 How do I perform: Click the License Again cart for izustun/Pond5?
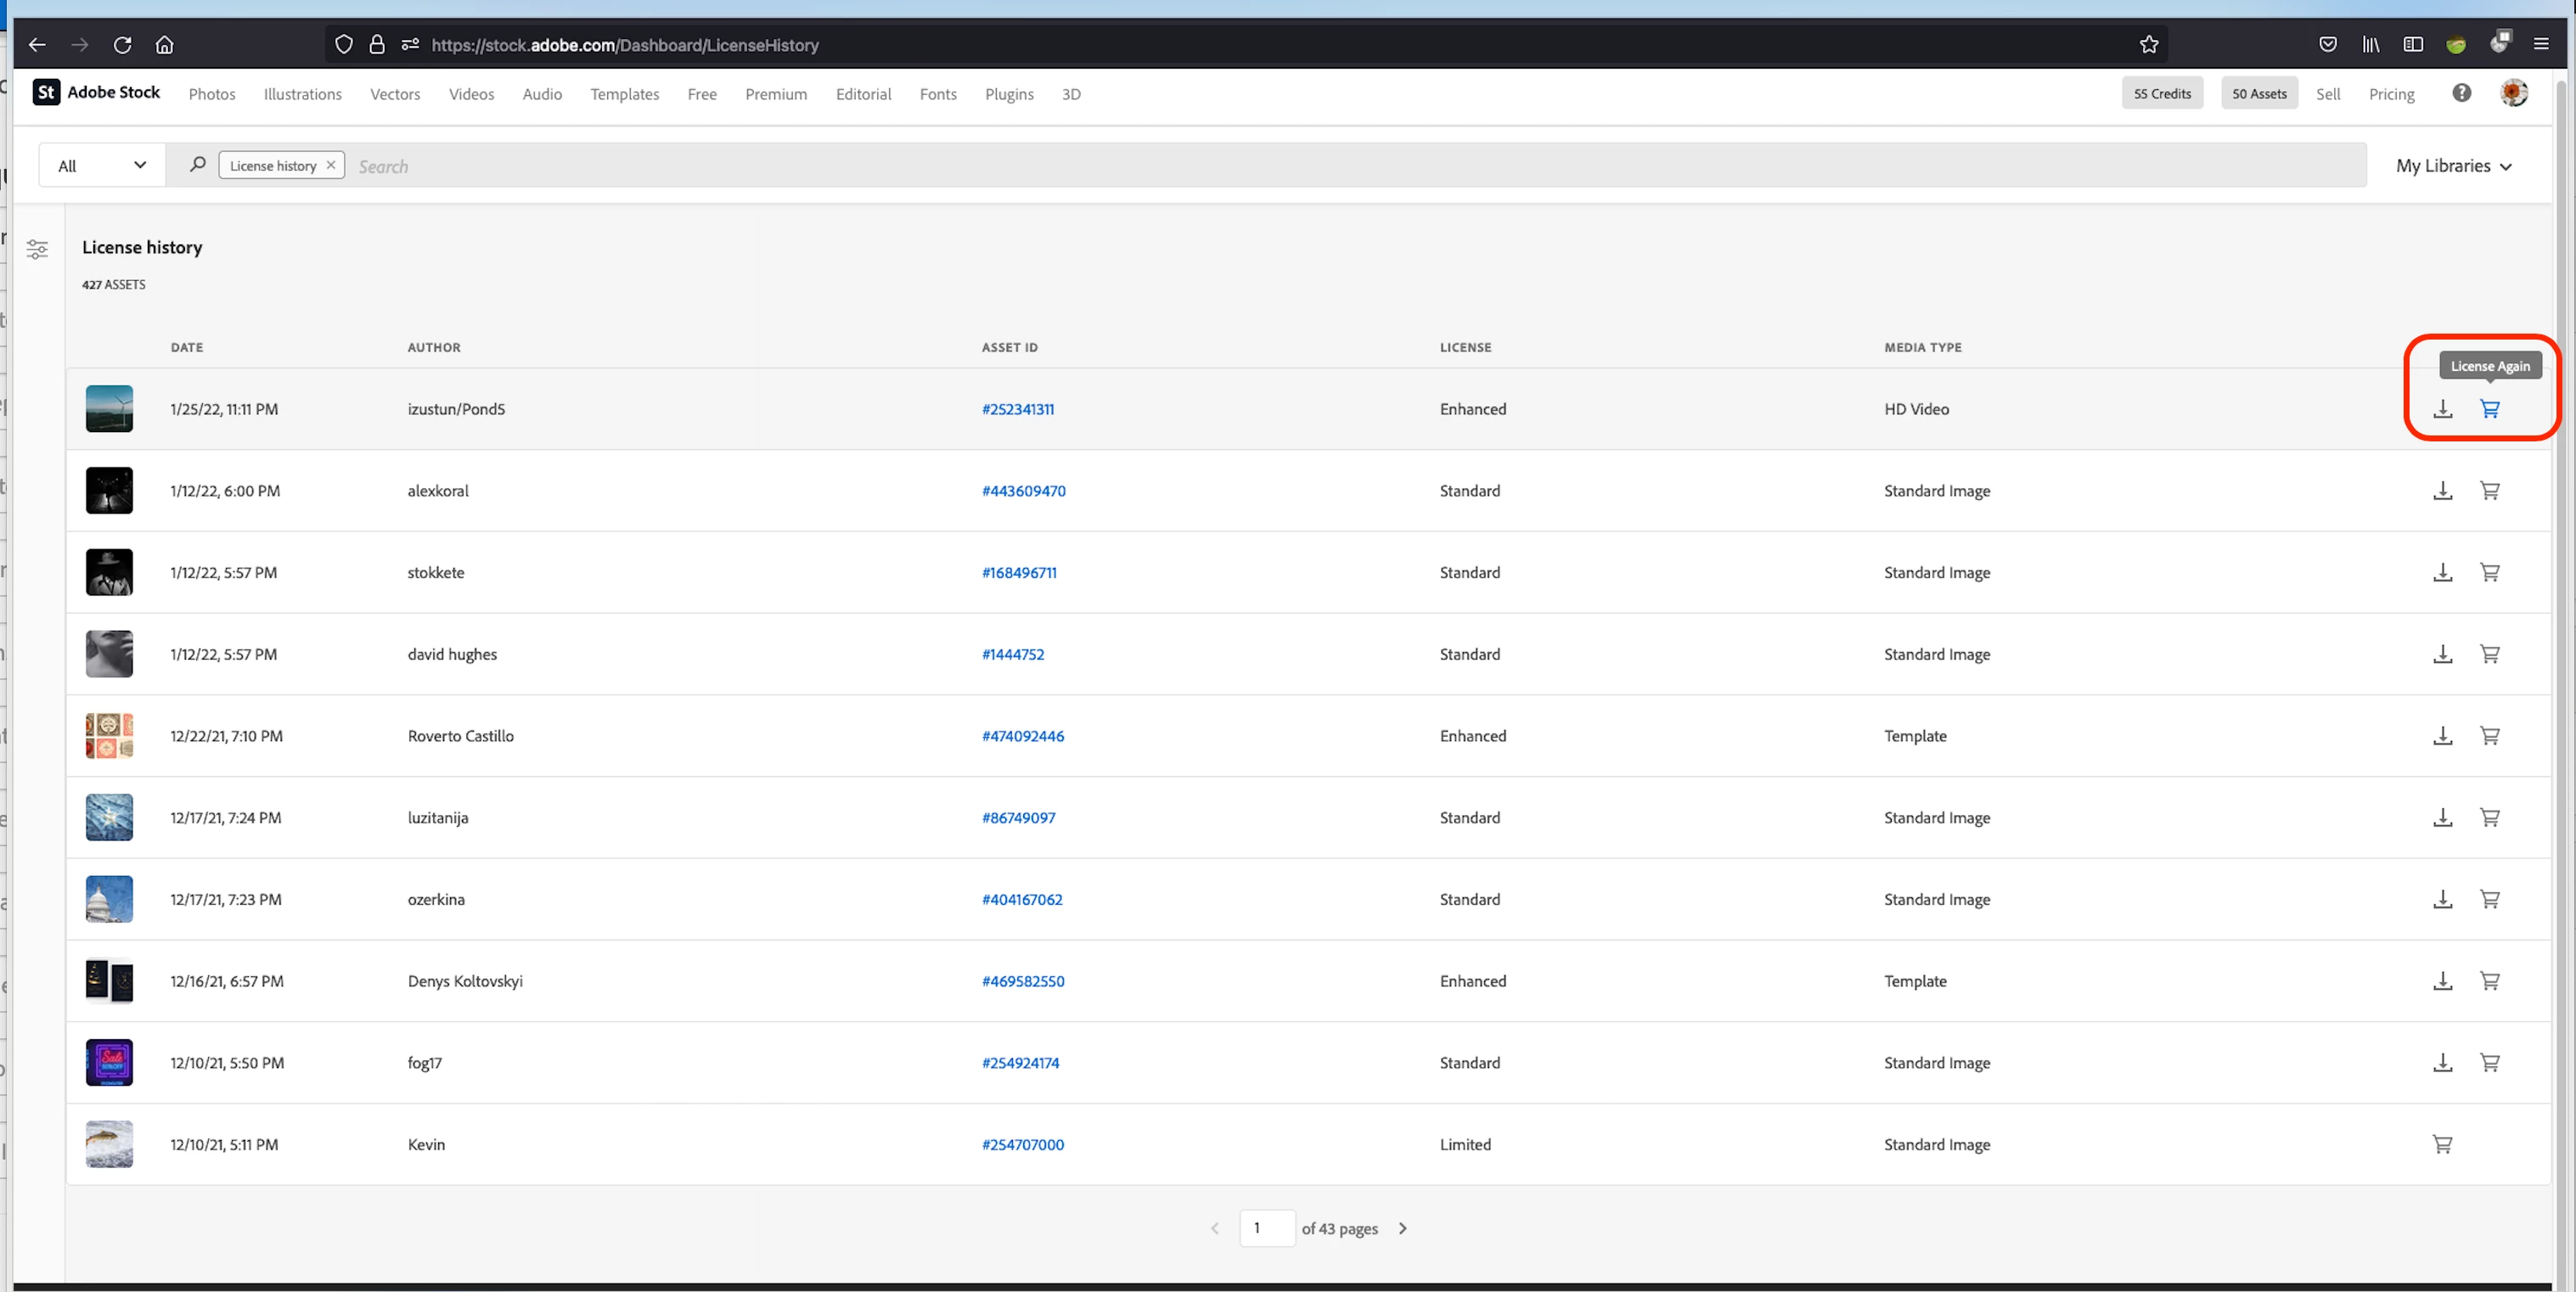click(2489, 409)
